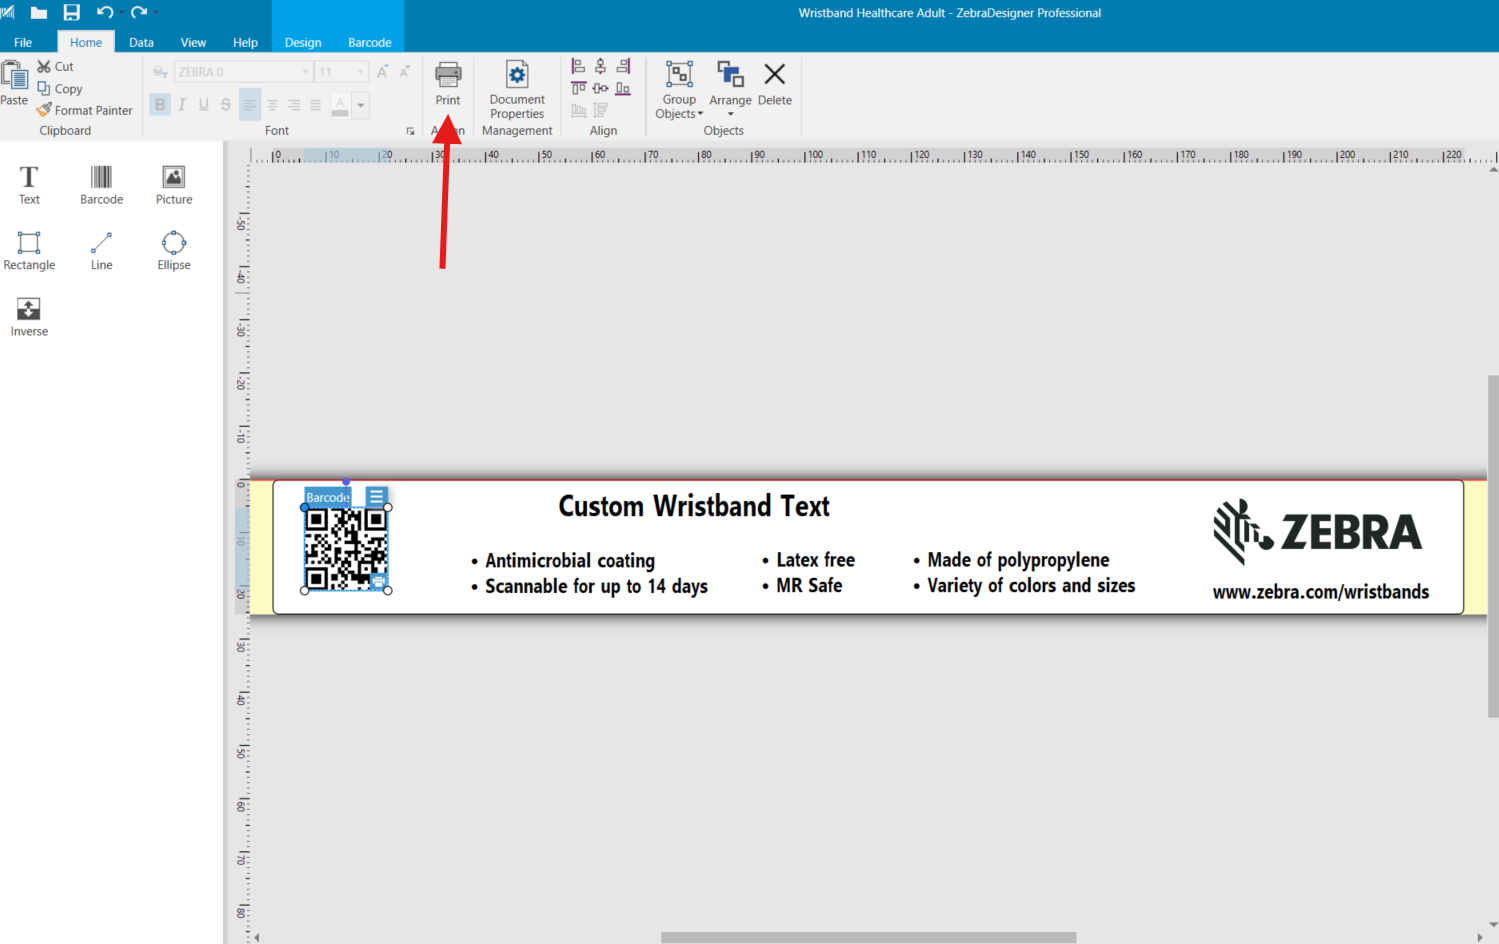
Task: Click the font color swatch button
Action: click(340, 104)
